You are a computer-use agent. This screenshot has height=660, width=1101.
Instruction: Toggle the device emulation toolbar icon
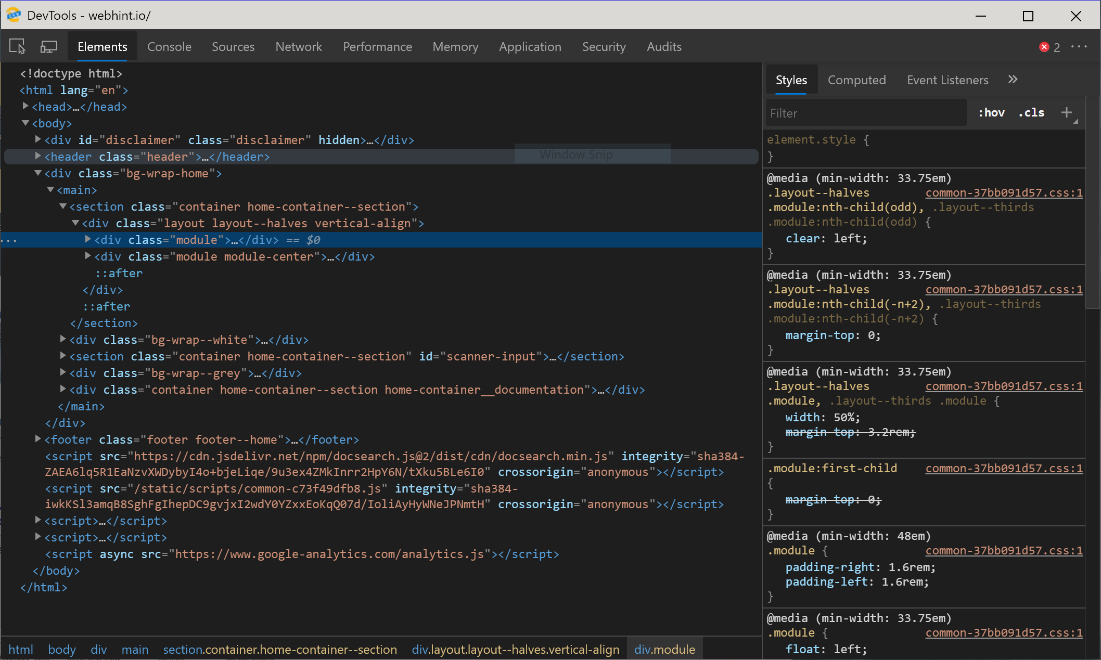tap(48, 47)
